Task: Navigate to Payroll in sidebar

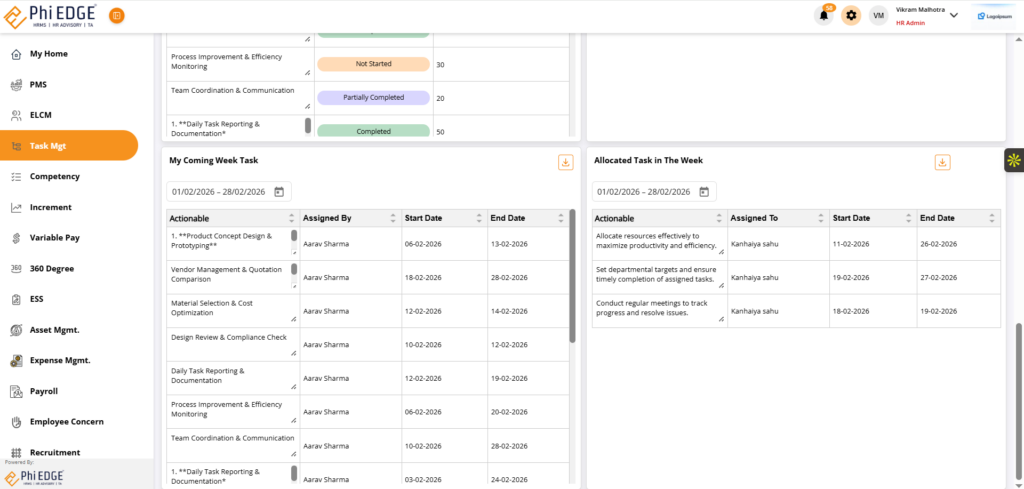Action: pos(43,391)
